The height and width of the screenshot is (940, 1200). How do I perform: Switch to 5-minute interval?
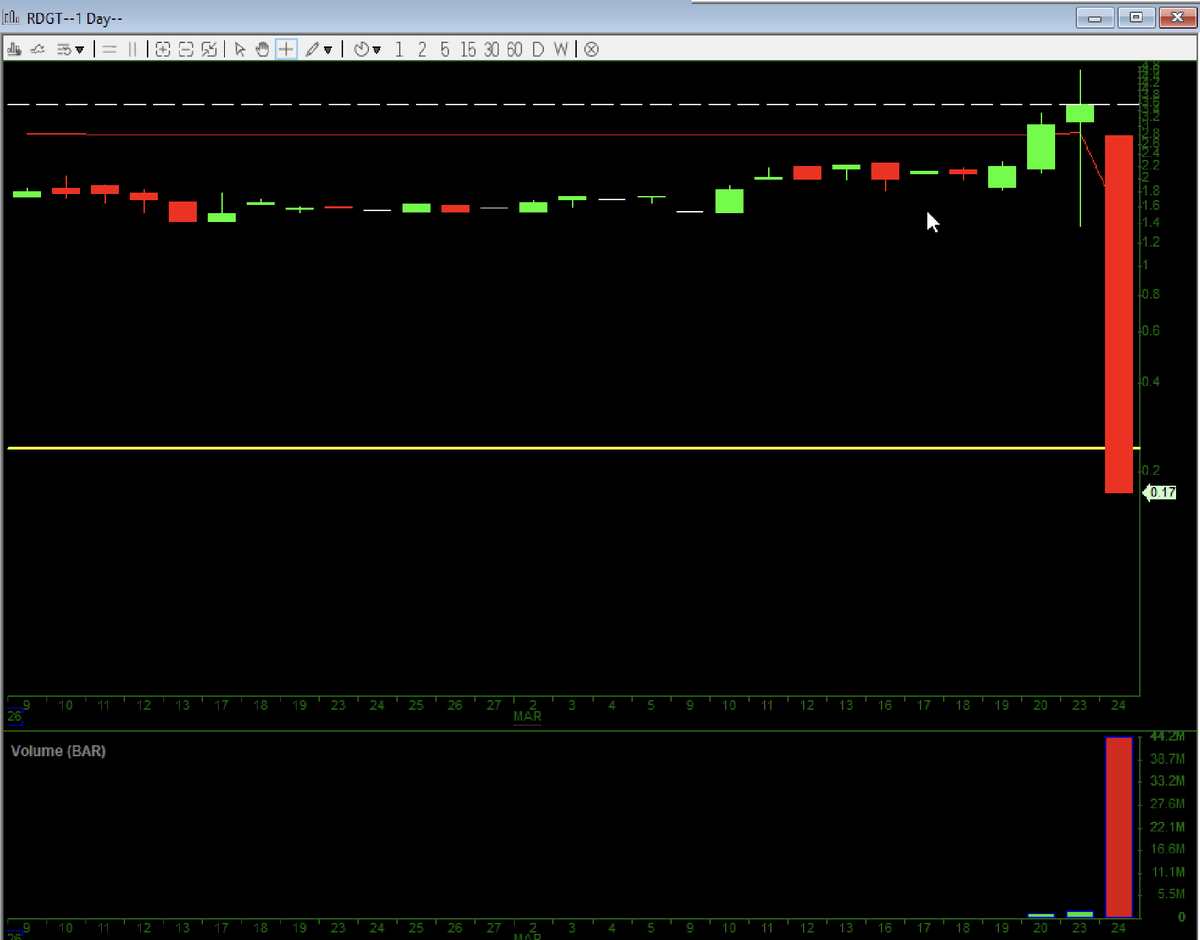click(445, 49)
